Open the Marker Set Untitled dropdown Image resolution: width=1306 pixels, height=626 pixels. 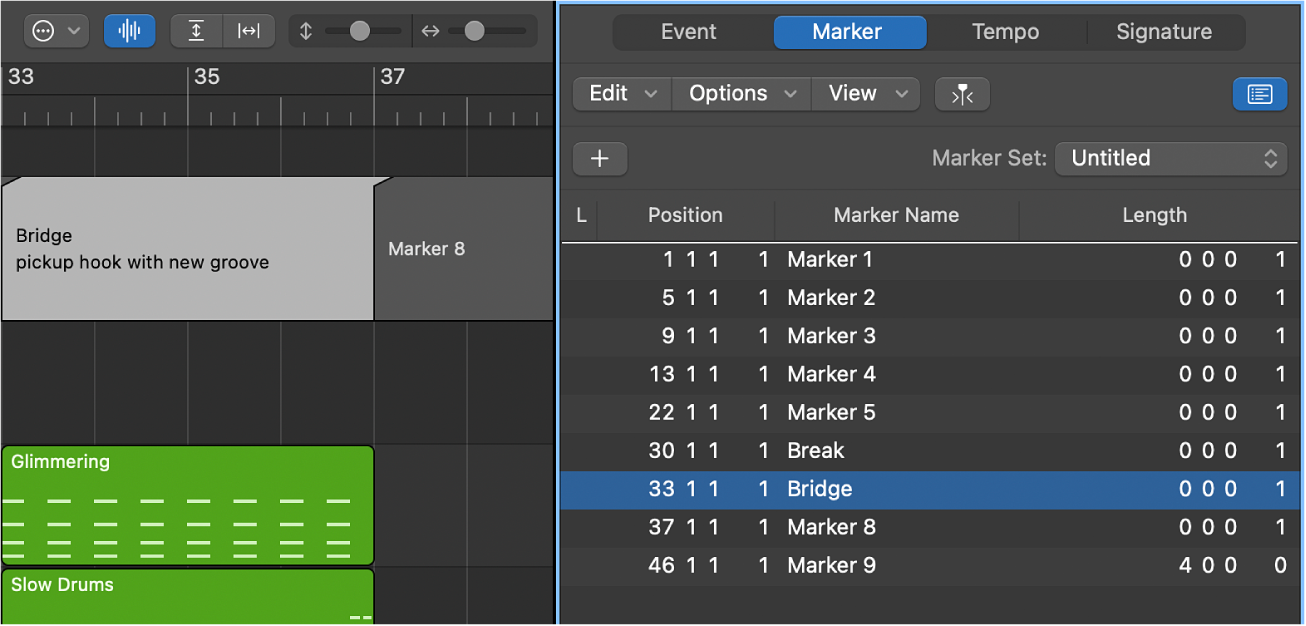coord(1171,158)
